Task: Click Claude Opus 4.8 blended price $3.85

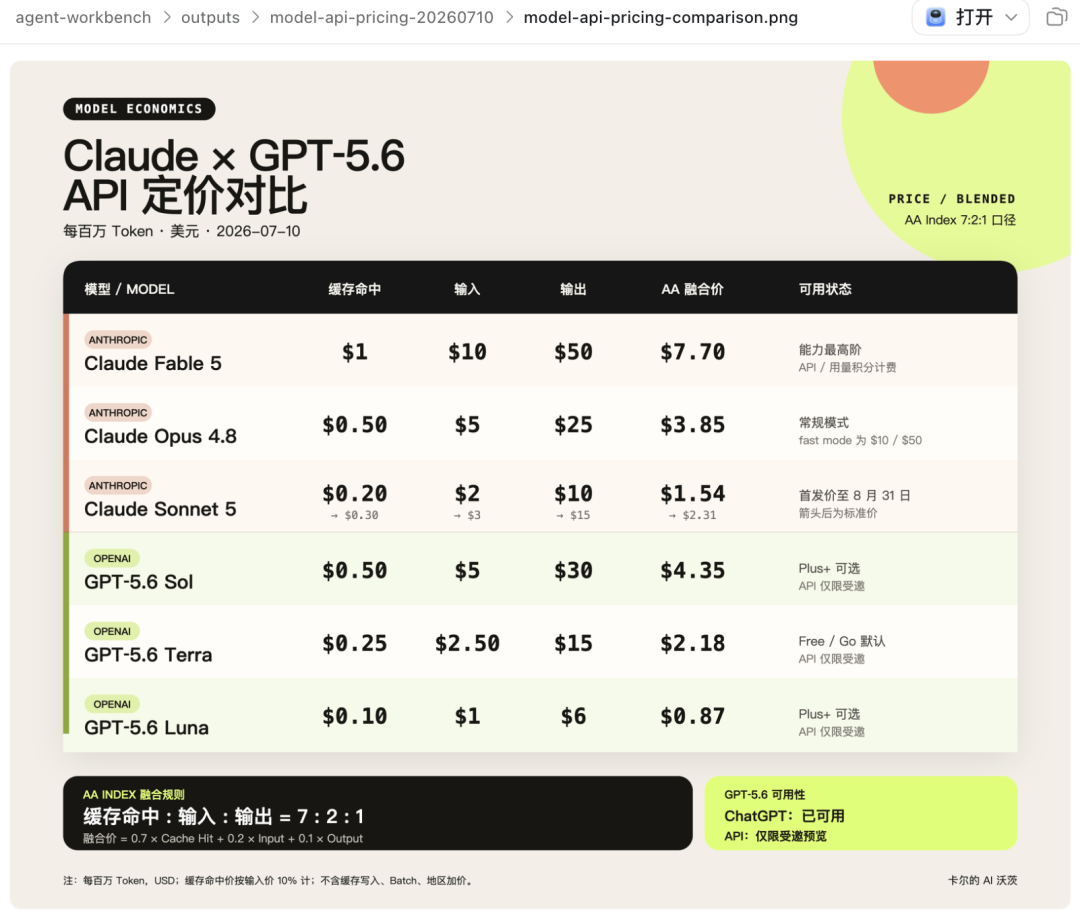Action: [x=692, y=425]
